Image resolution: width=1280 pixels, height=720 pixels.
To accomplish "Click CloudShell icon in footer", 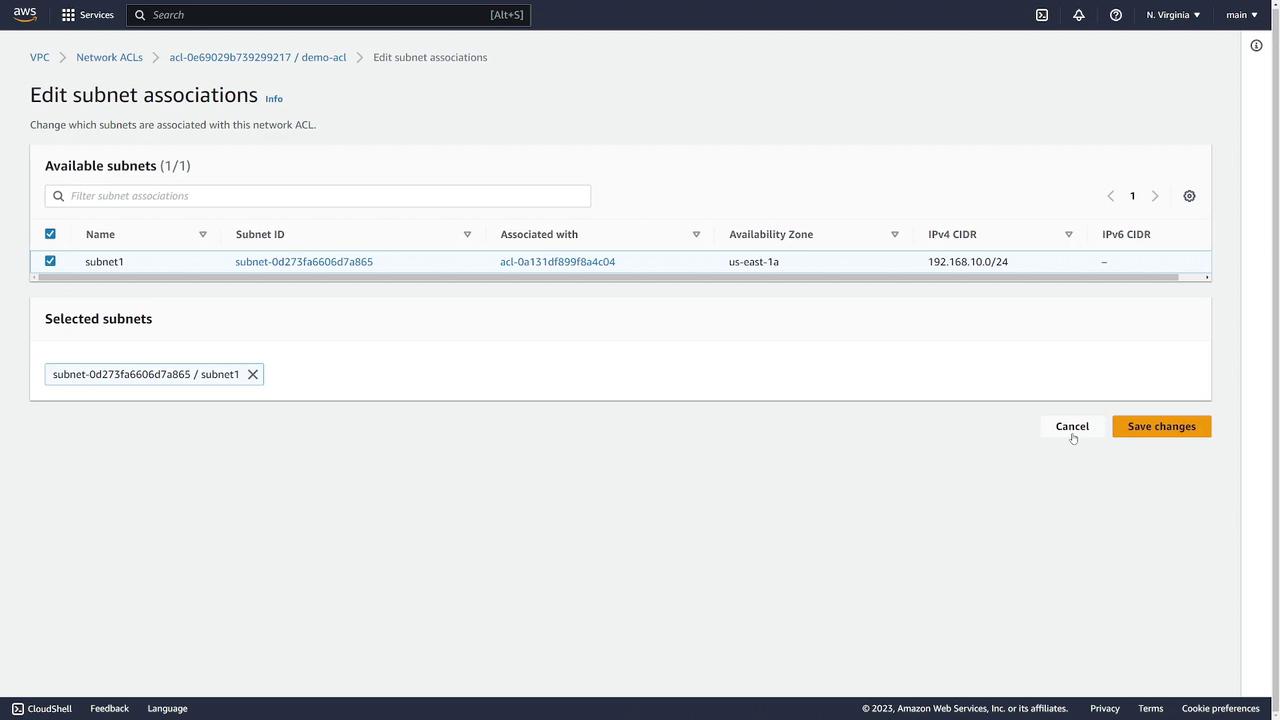I will [18, 708].
